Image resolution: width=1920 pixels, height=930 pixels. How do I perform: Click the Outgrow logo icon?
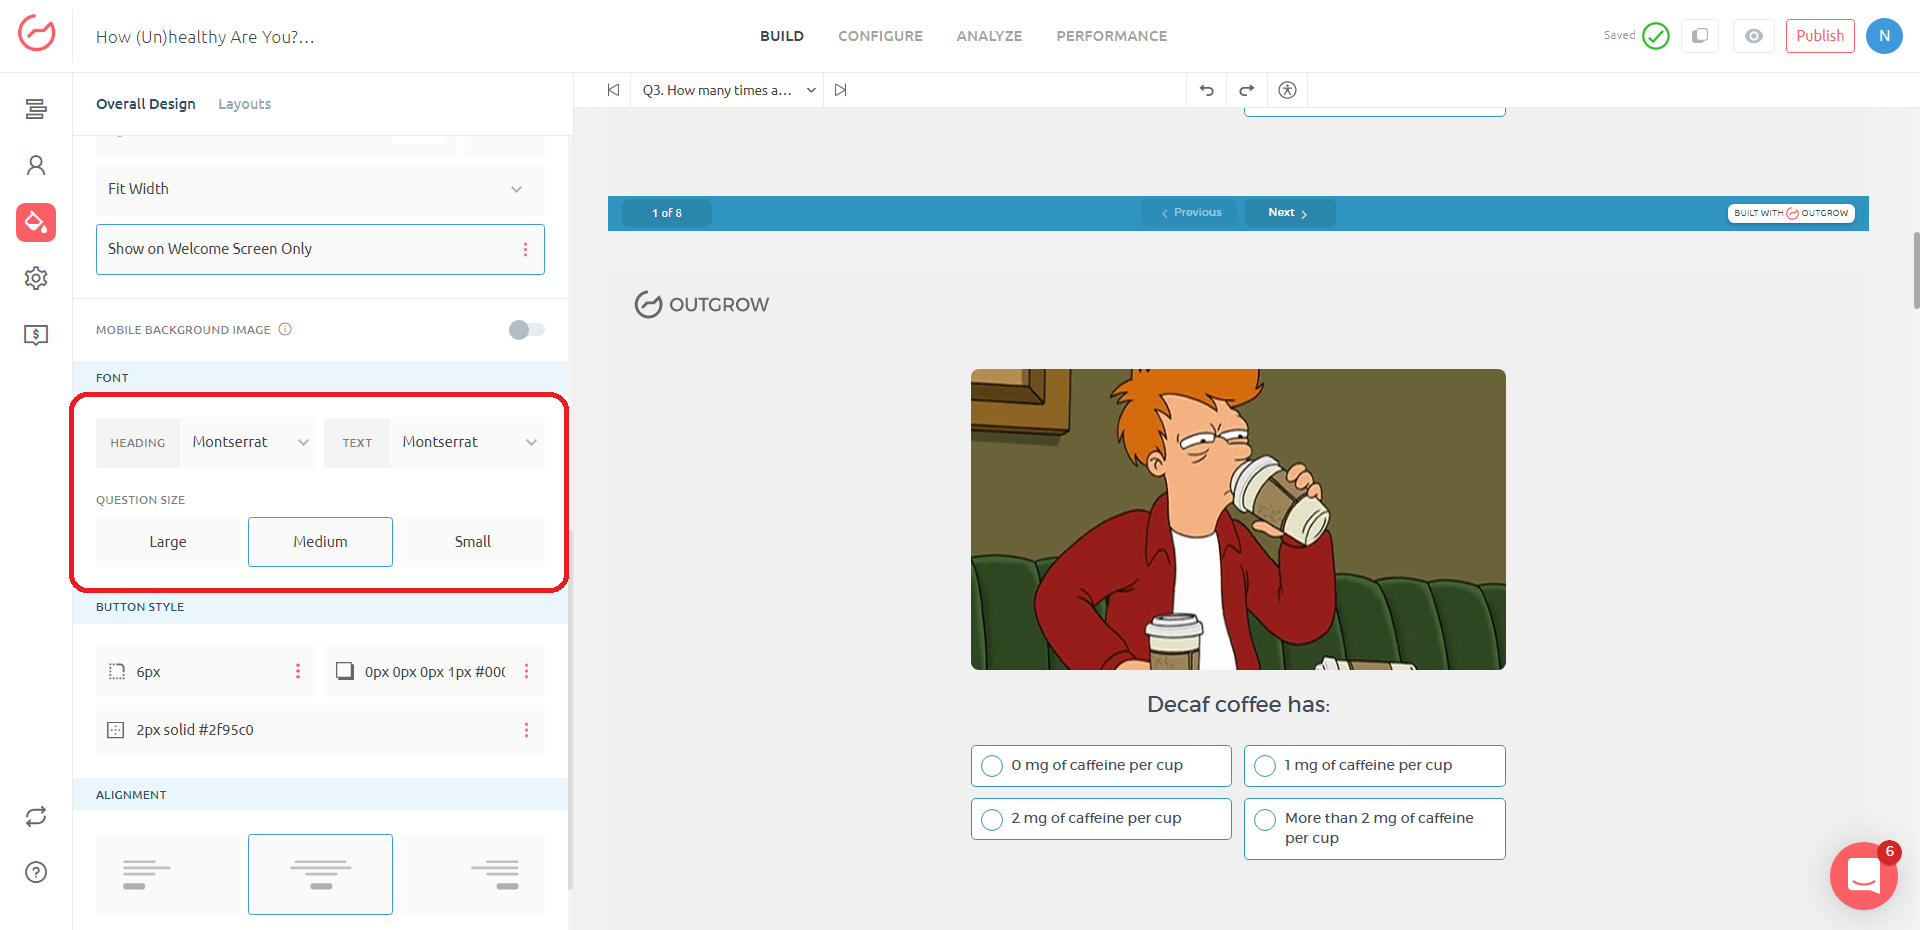(37, 33)
